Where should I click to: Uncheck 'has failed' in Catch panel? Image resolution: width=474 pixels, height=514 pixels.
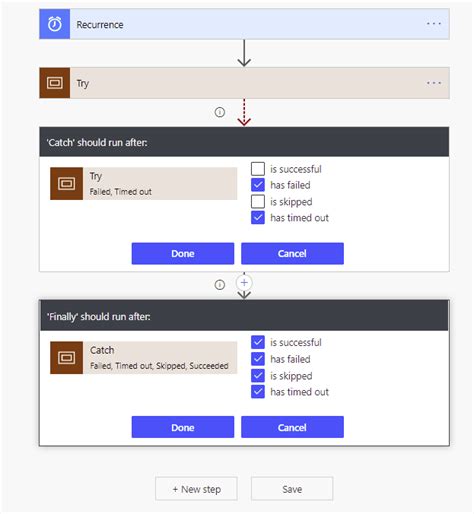pyautogui.click(x=258, y=185)
